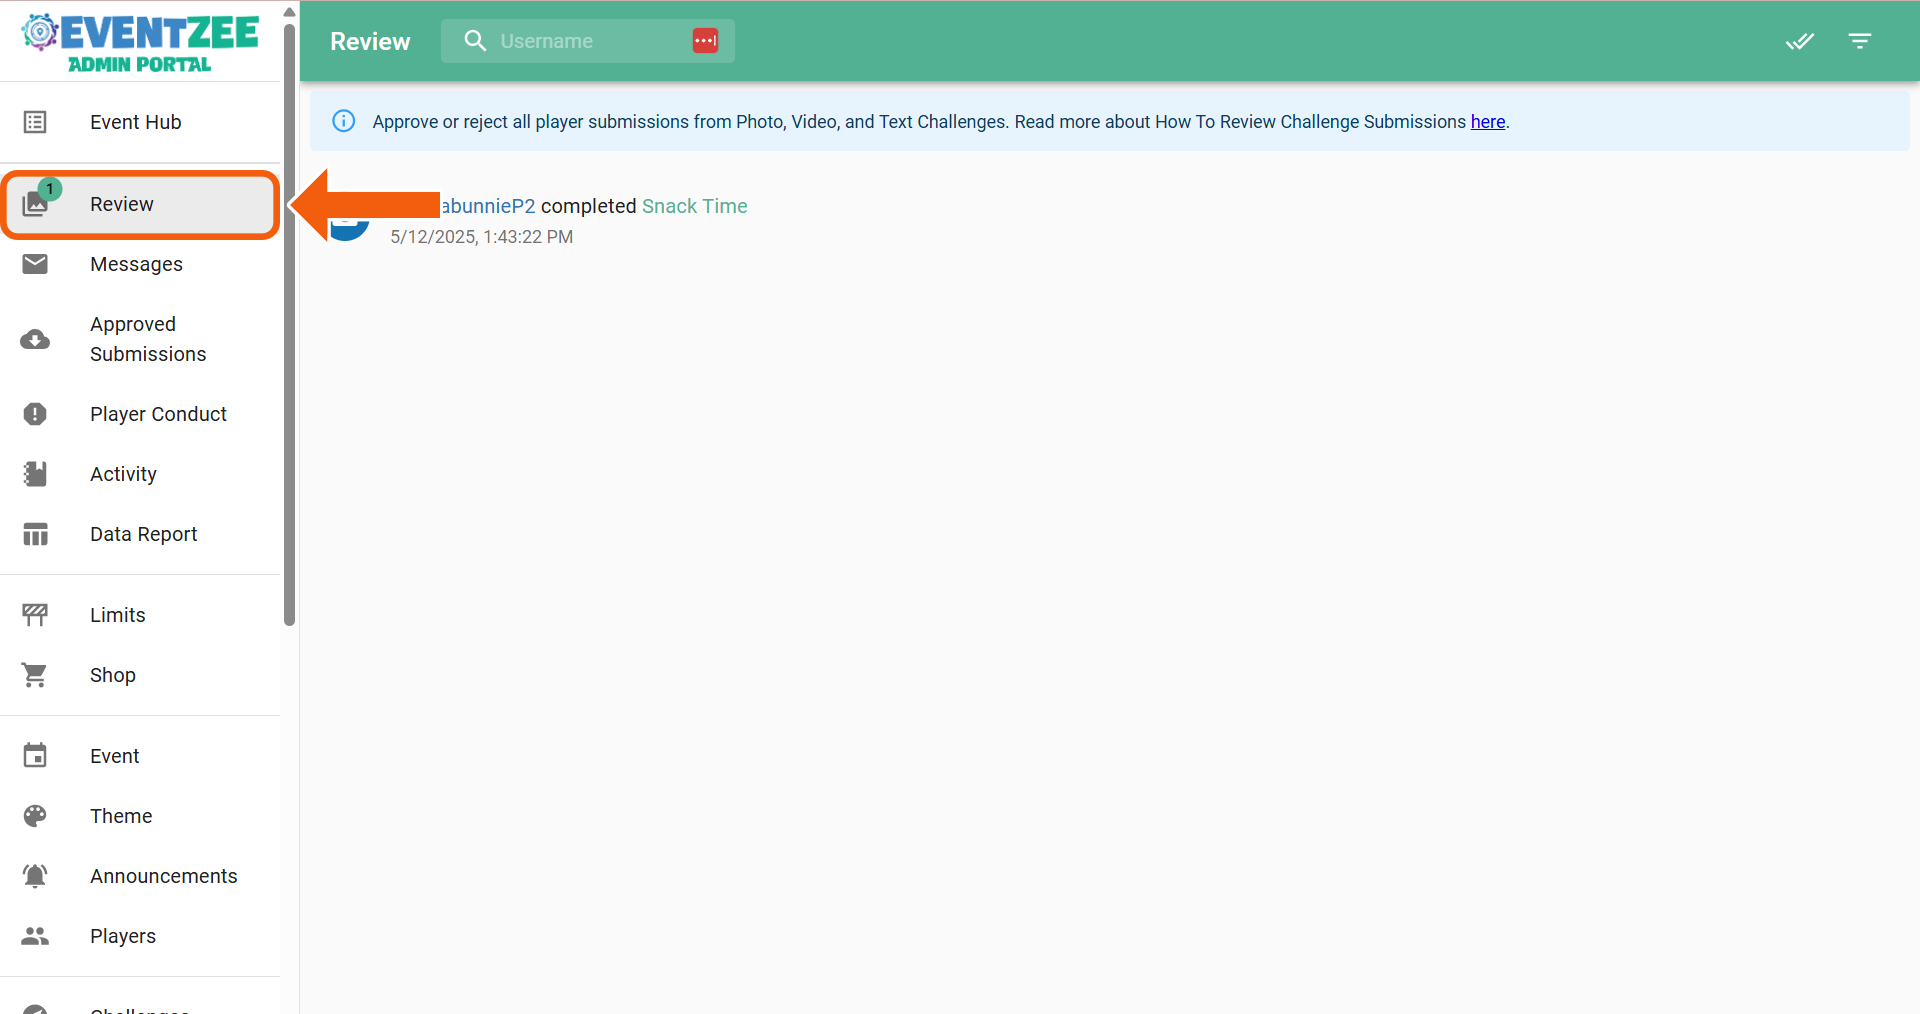Open the Activity page

(x=140, y=474)
